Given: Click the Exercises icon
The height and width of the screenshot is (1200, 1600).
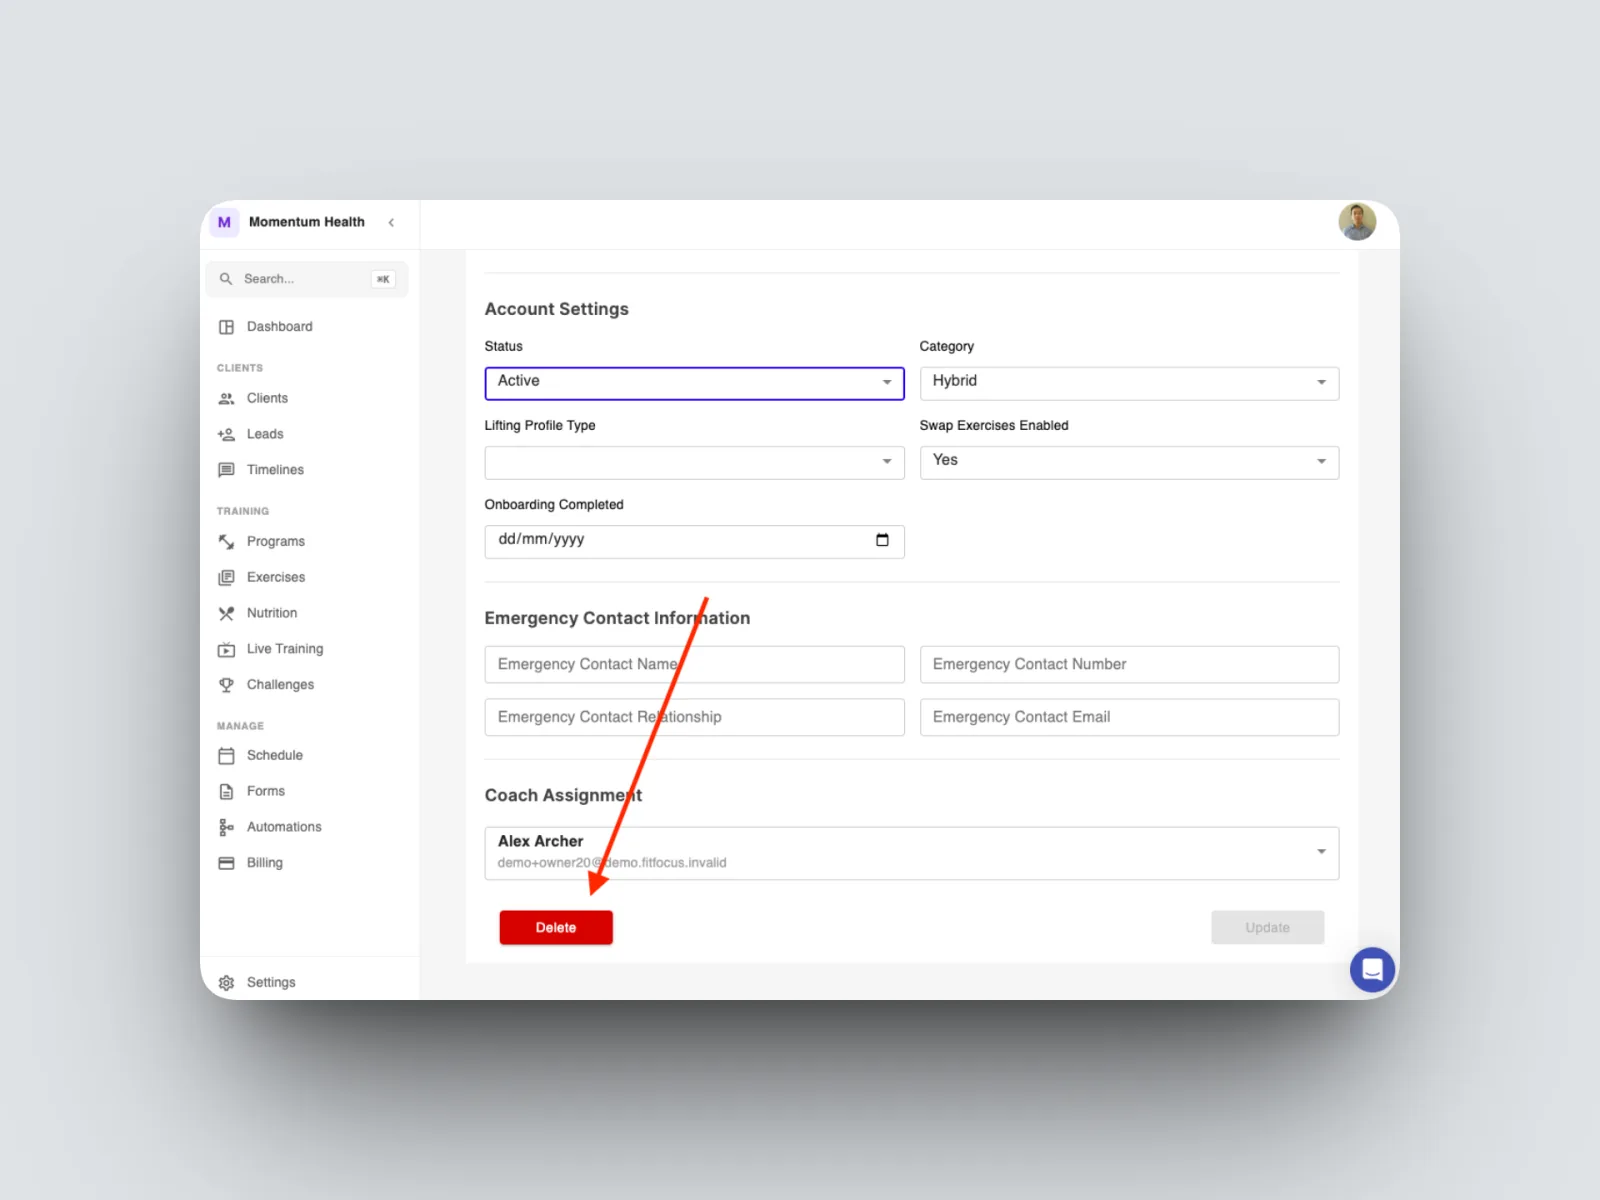Looking at the screenshot, I should 226,577.
